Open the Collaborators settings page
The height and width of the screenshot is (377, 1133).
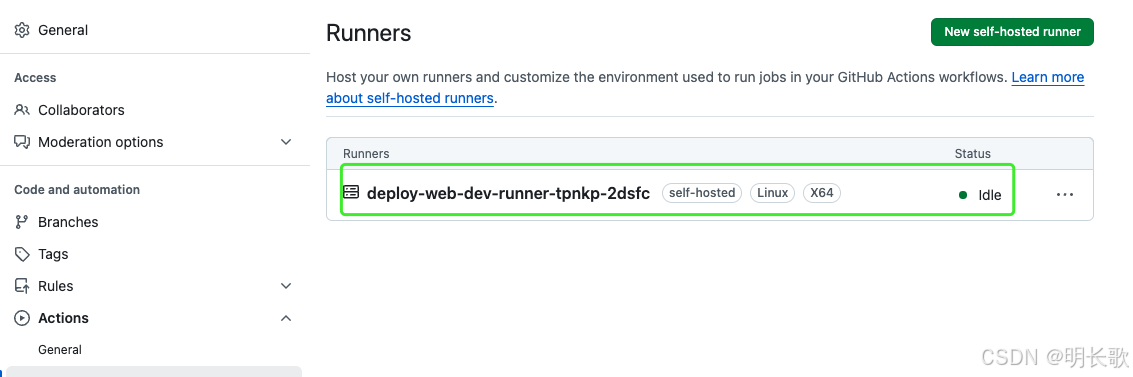tap(81, 110)
